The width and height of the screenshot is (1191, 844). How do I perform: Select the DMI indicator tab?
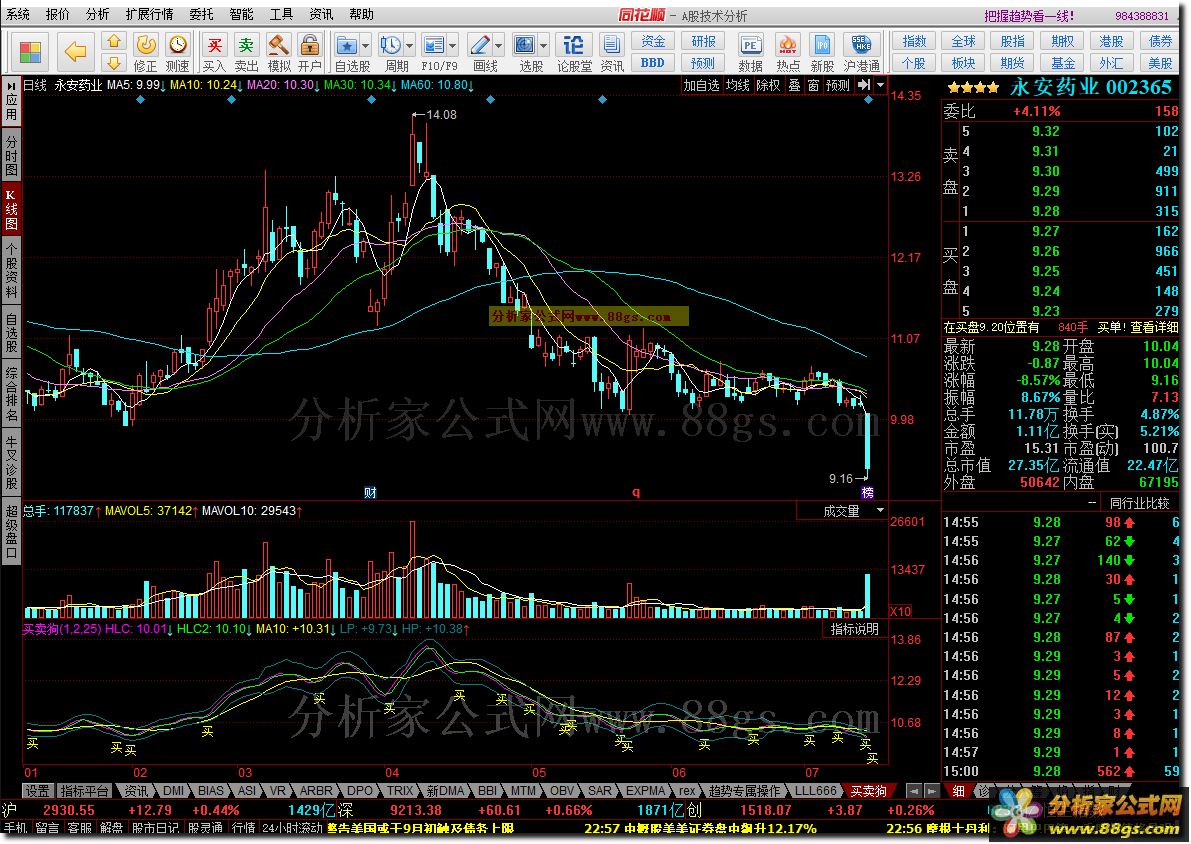(173, 791)
